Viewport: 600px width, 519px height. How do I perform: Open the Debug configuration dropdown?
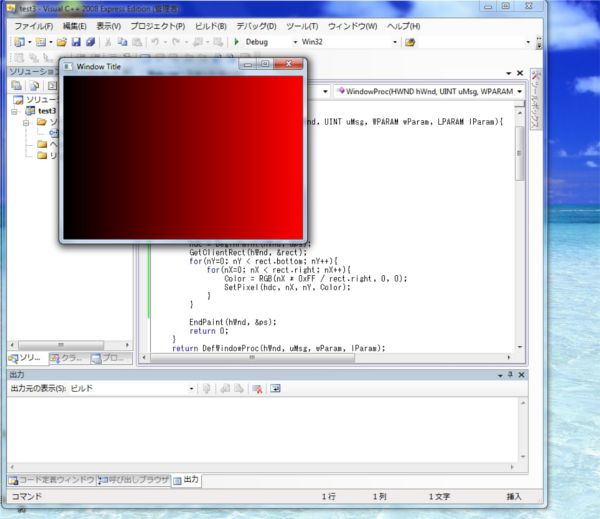point(295,42)
